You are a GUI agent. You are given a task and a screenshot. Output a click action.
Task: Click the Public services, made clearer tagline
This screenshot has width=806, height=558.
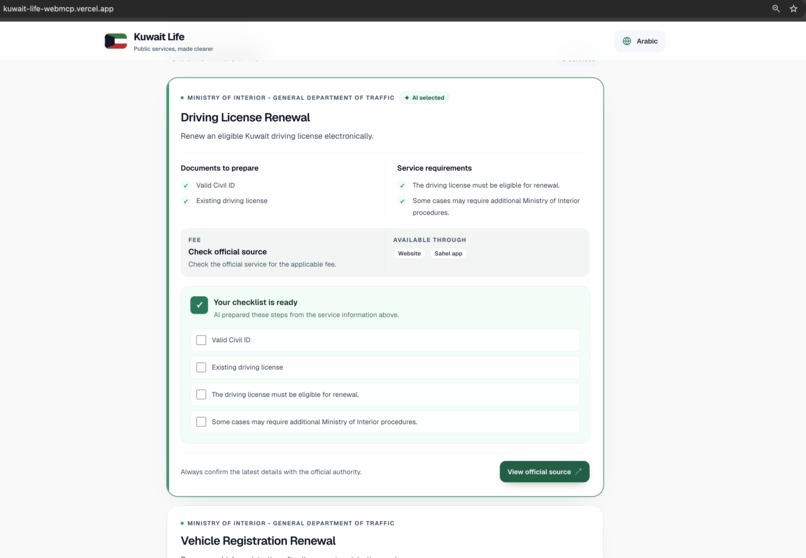coord(173,49)
